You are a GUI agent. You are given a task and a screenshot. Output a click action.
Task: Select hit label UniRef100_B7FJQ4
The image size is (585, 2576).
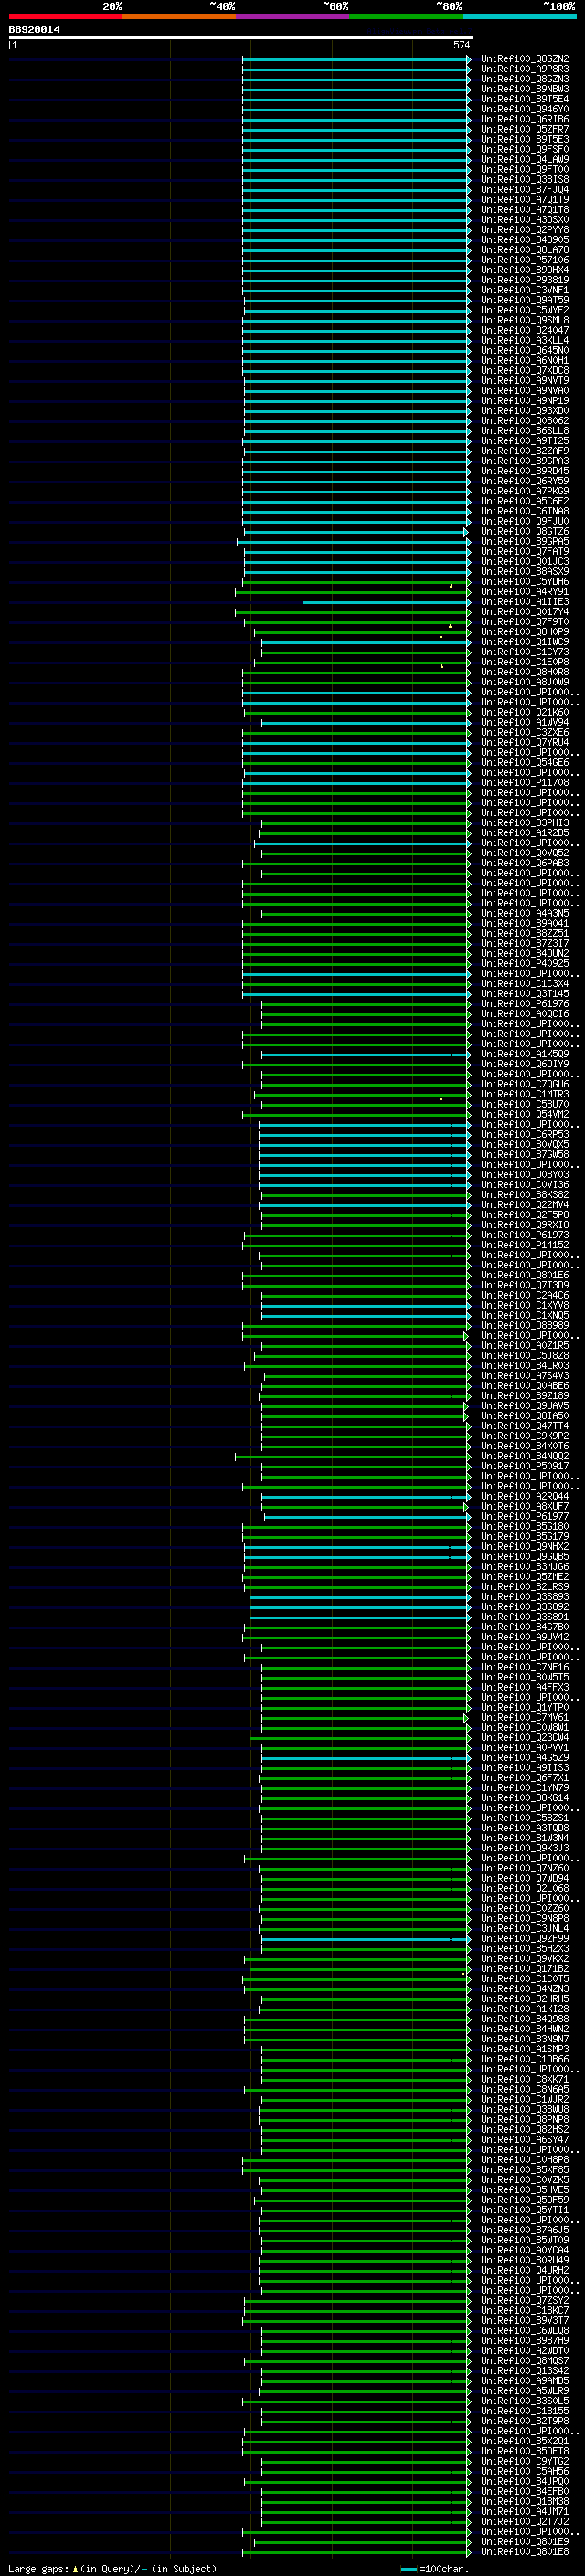(524, 190)
